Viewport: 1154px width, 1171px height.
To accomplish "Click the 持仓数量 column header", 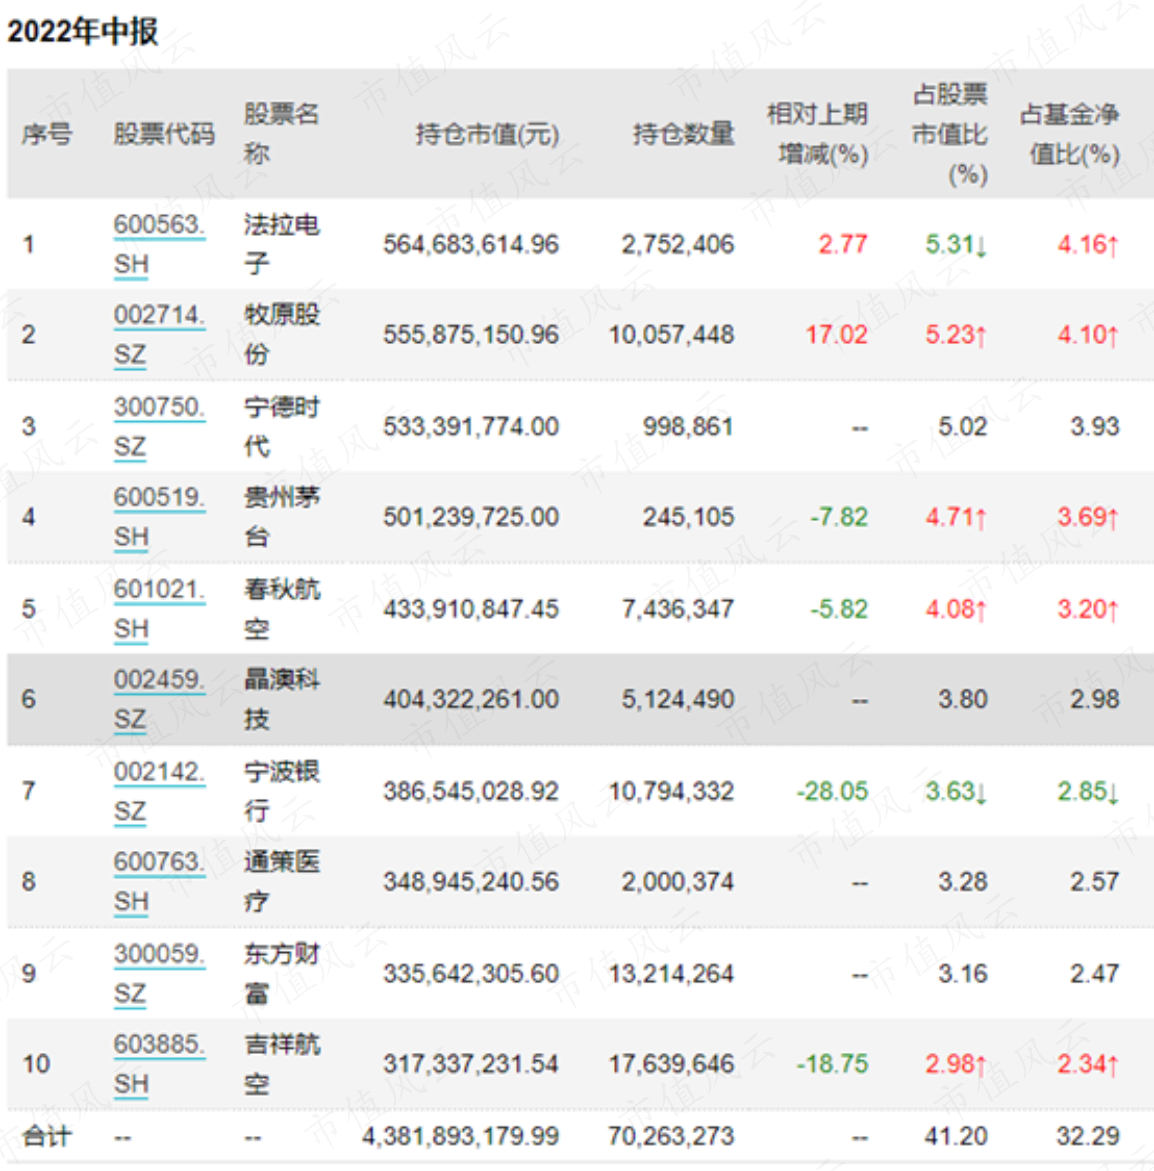I will 683,134.
